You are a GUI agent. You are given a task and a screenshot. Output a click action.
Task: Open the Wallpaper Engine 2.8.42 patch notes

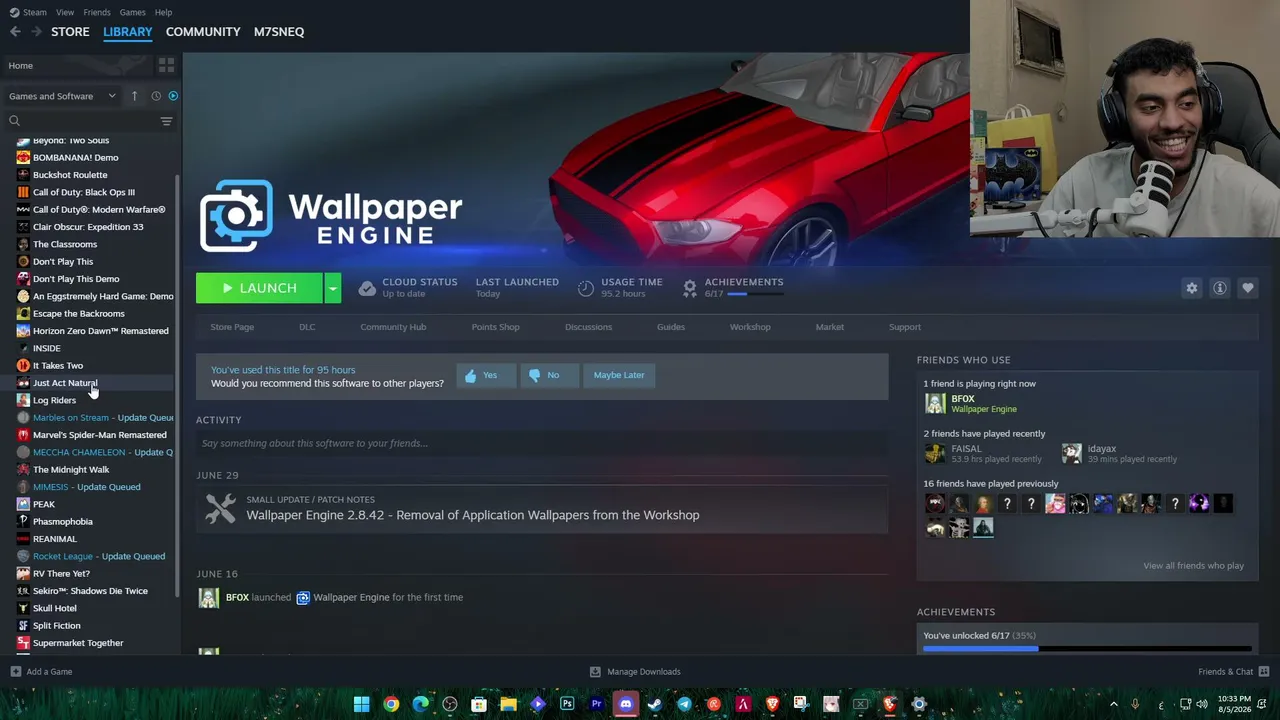(x=473, y=515)
